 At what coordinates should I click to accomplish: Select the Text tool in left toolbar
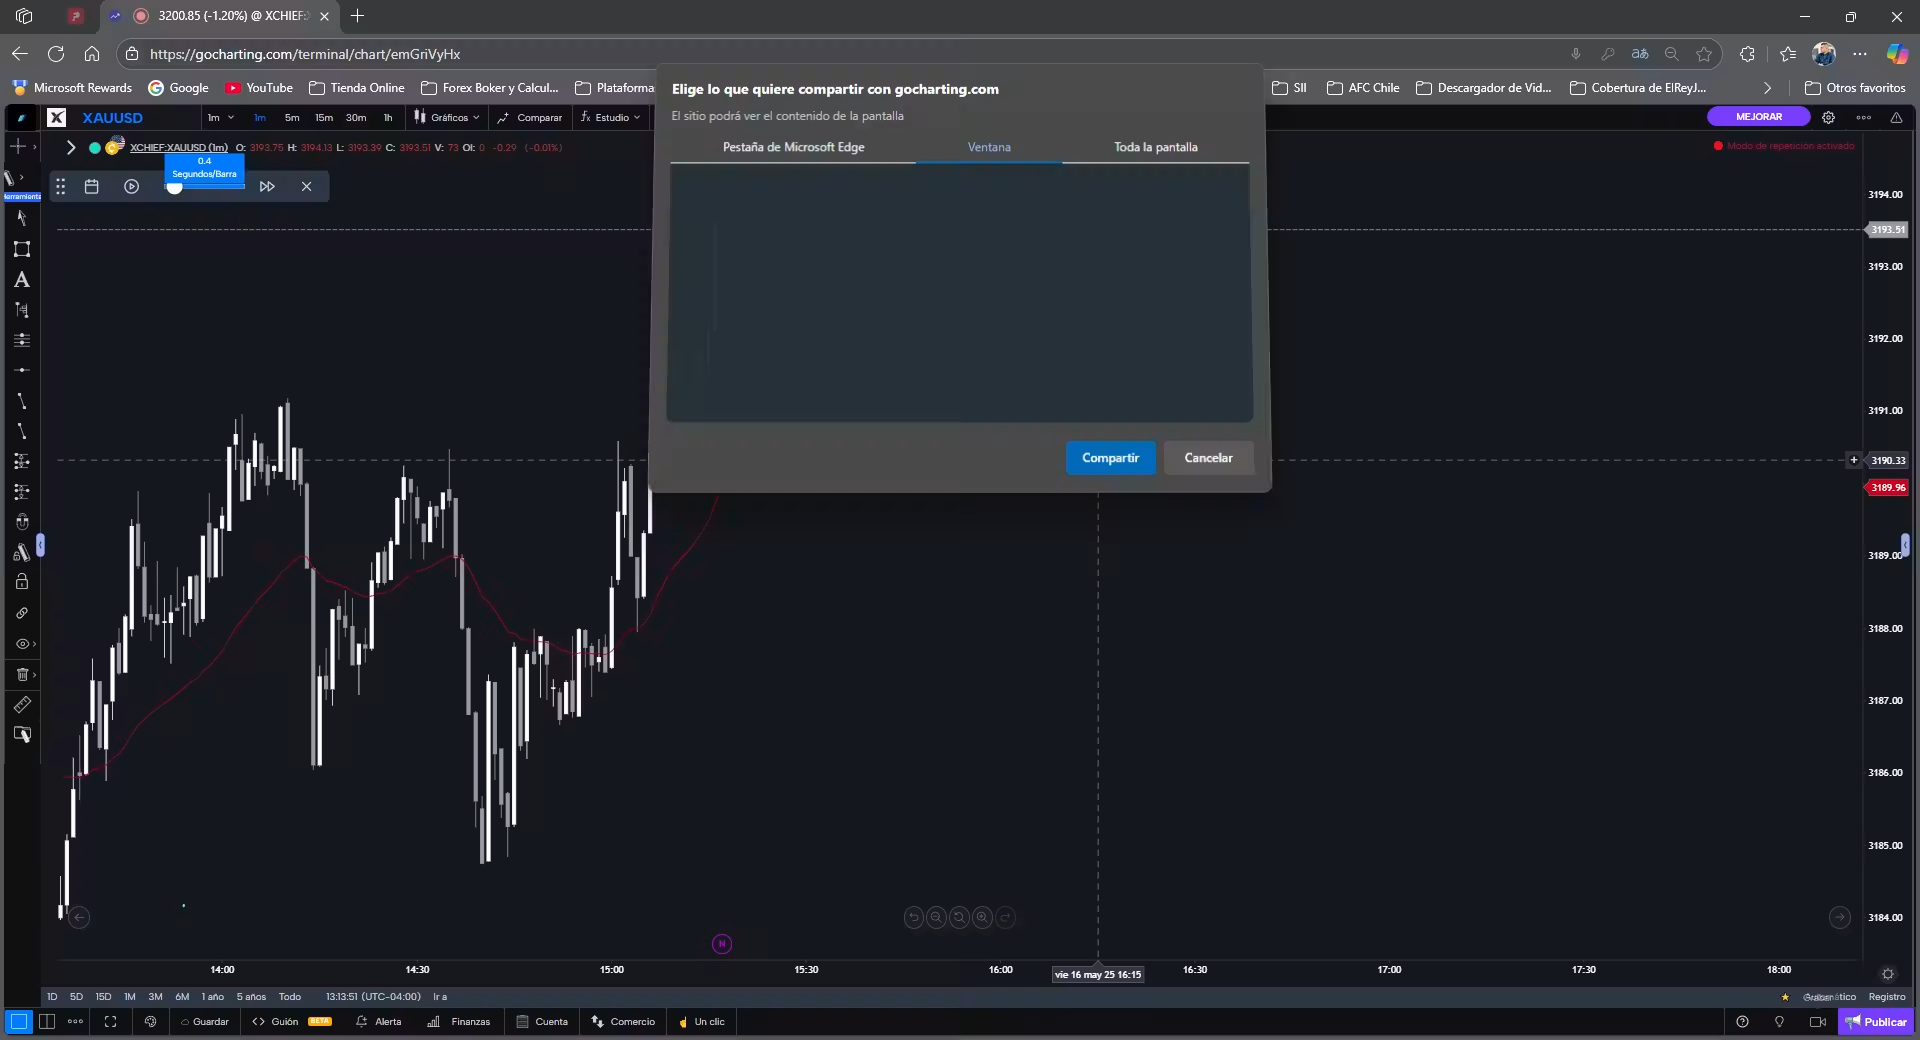[x=22, y=280]
